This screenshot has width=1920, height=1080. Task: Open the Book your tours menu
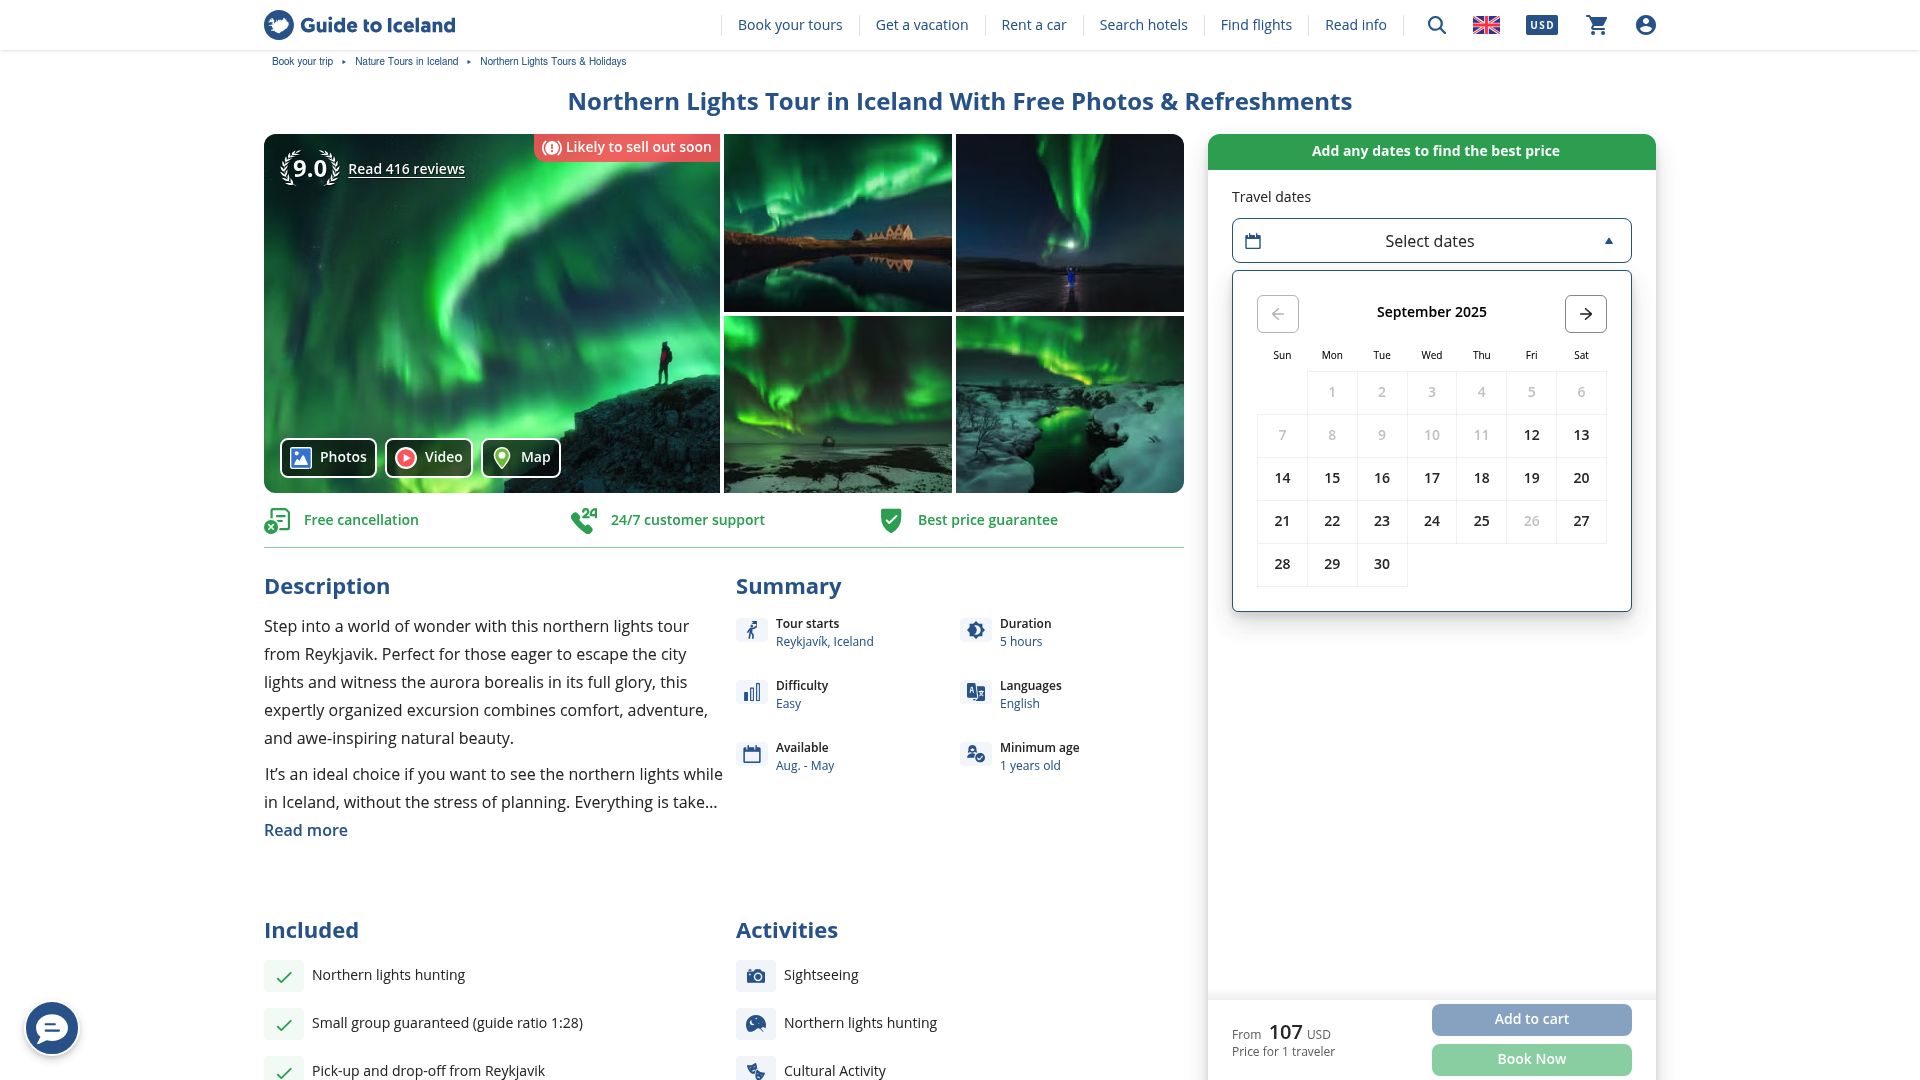pos(789,25)
